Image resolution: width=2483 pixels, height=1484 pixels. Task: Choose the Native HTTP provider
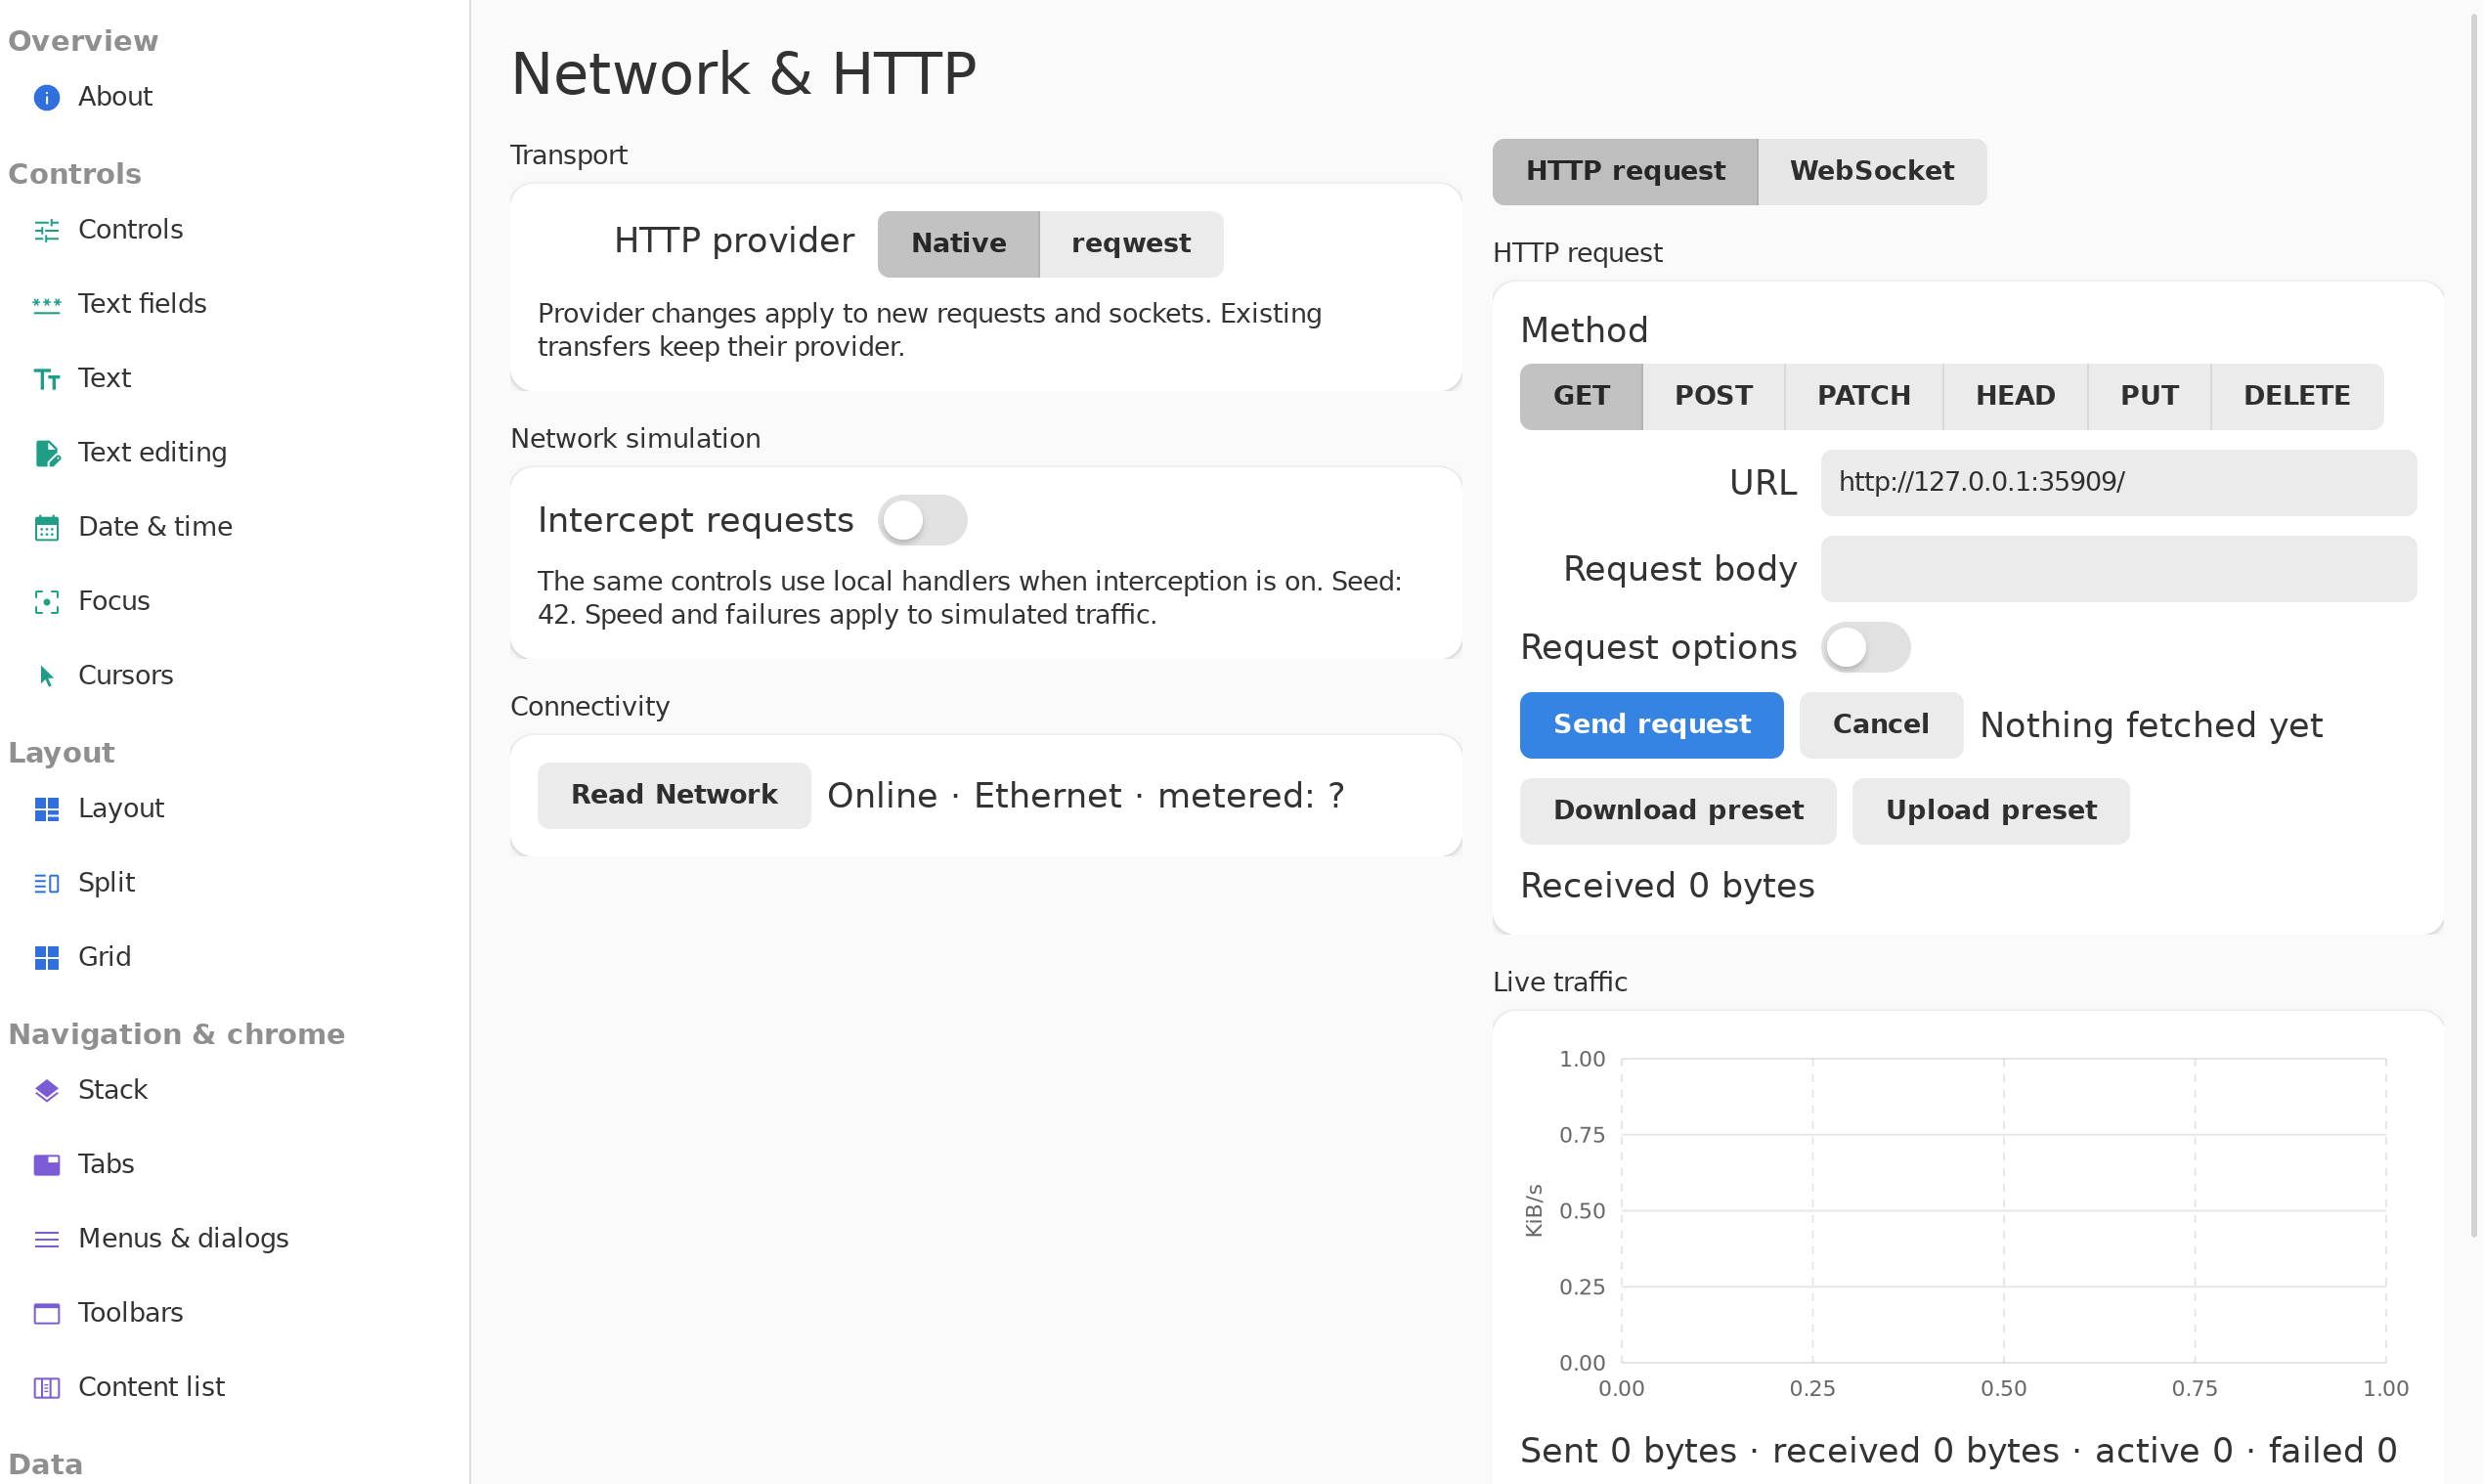click(958, 244)
